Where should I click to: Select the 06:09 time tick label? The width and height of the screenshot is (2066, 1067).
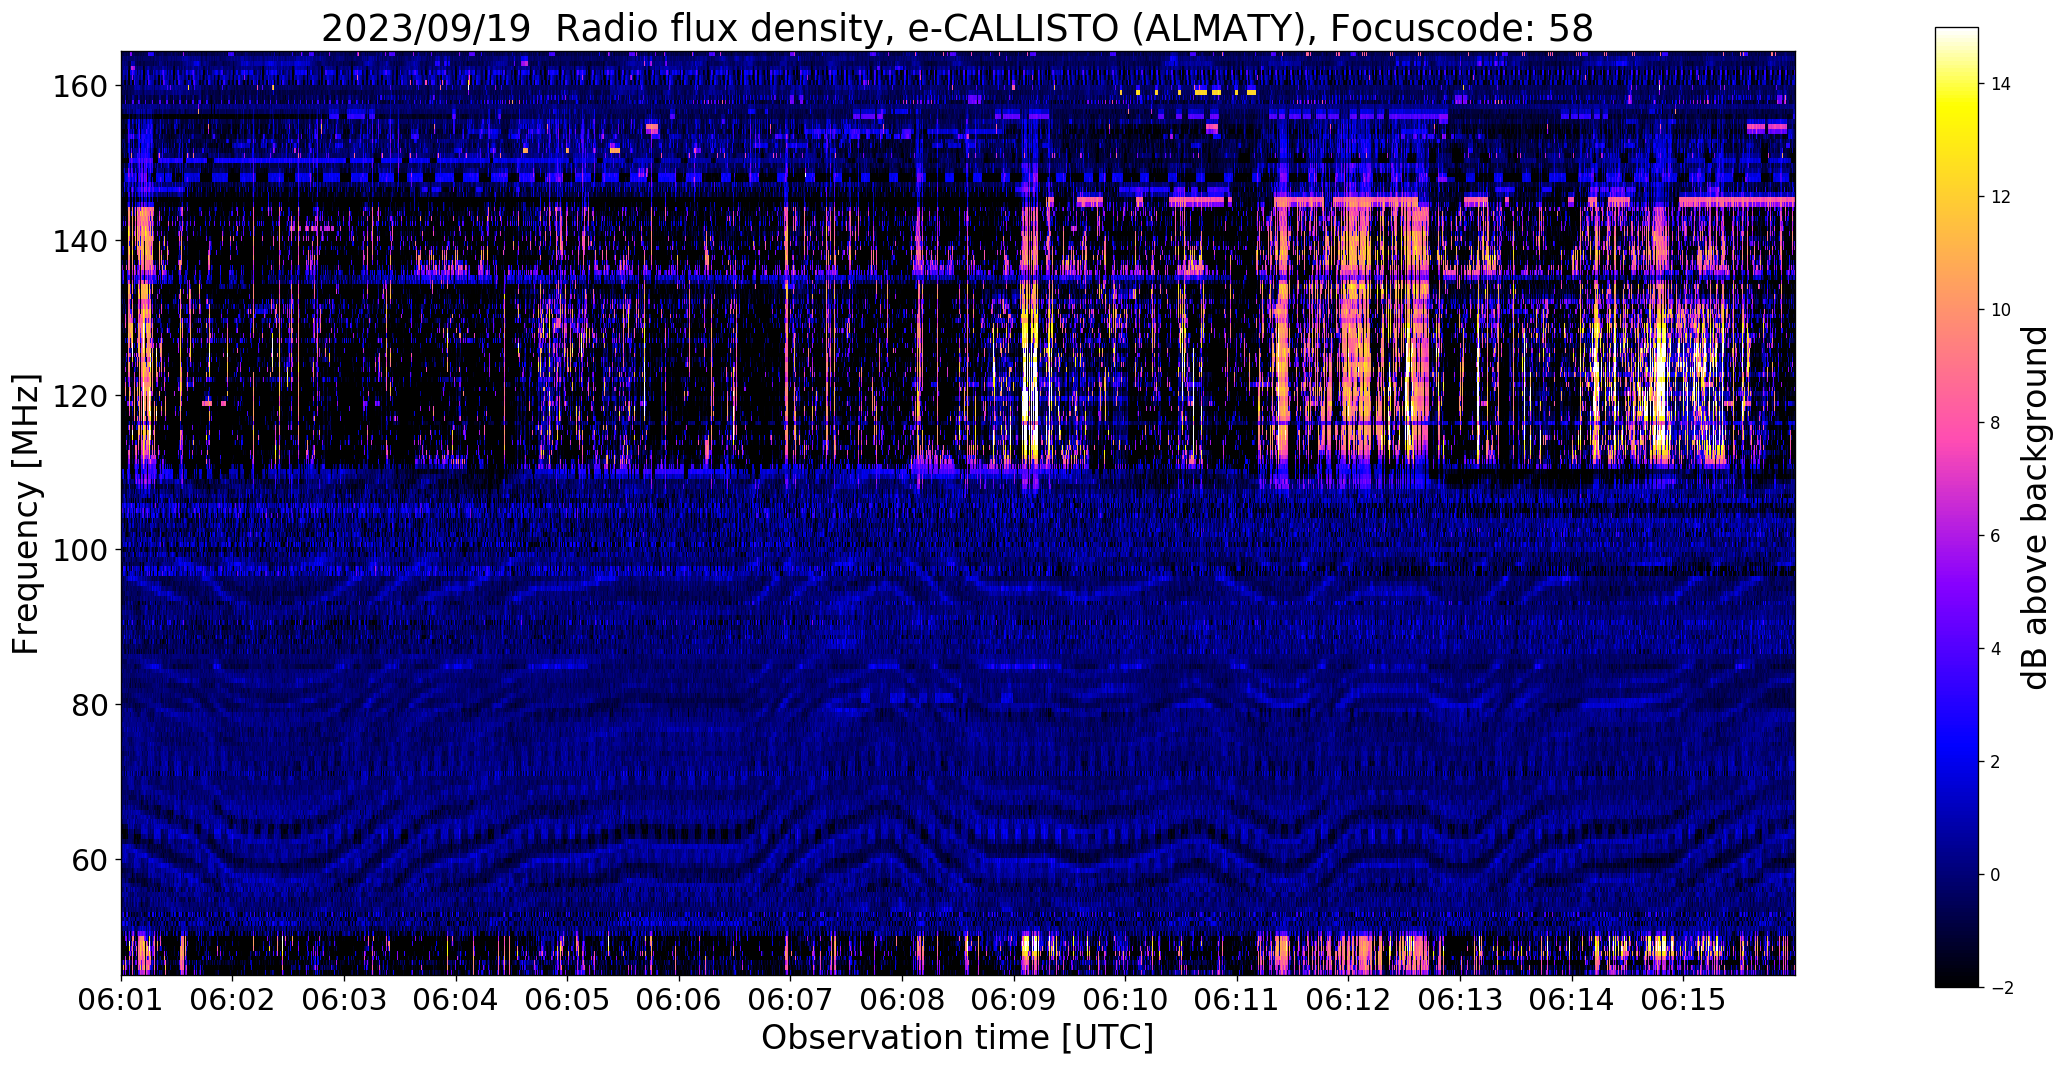pos(1014,1000)
